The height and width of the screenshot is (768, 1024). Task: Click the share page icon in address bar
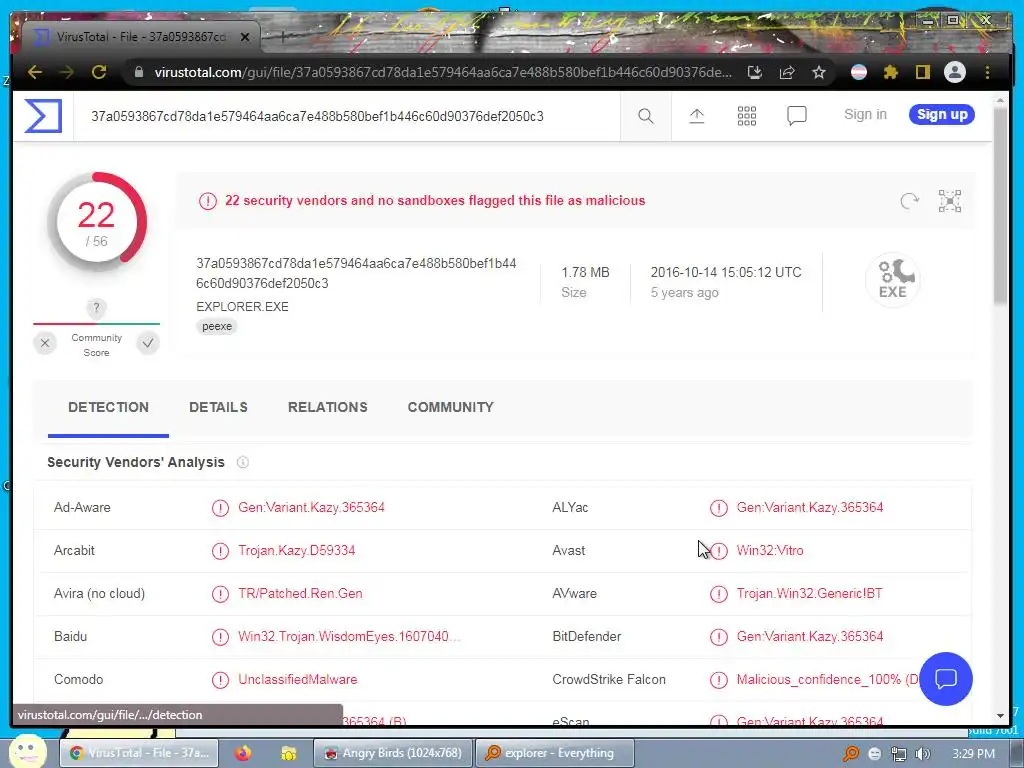coord(787,72)
